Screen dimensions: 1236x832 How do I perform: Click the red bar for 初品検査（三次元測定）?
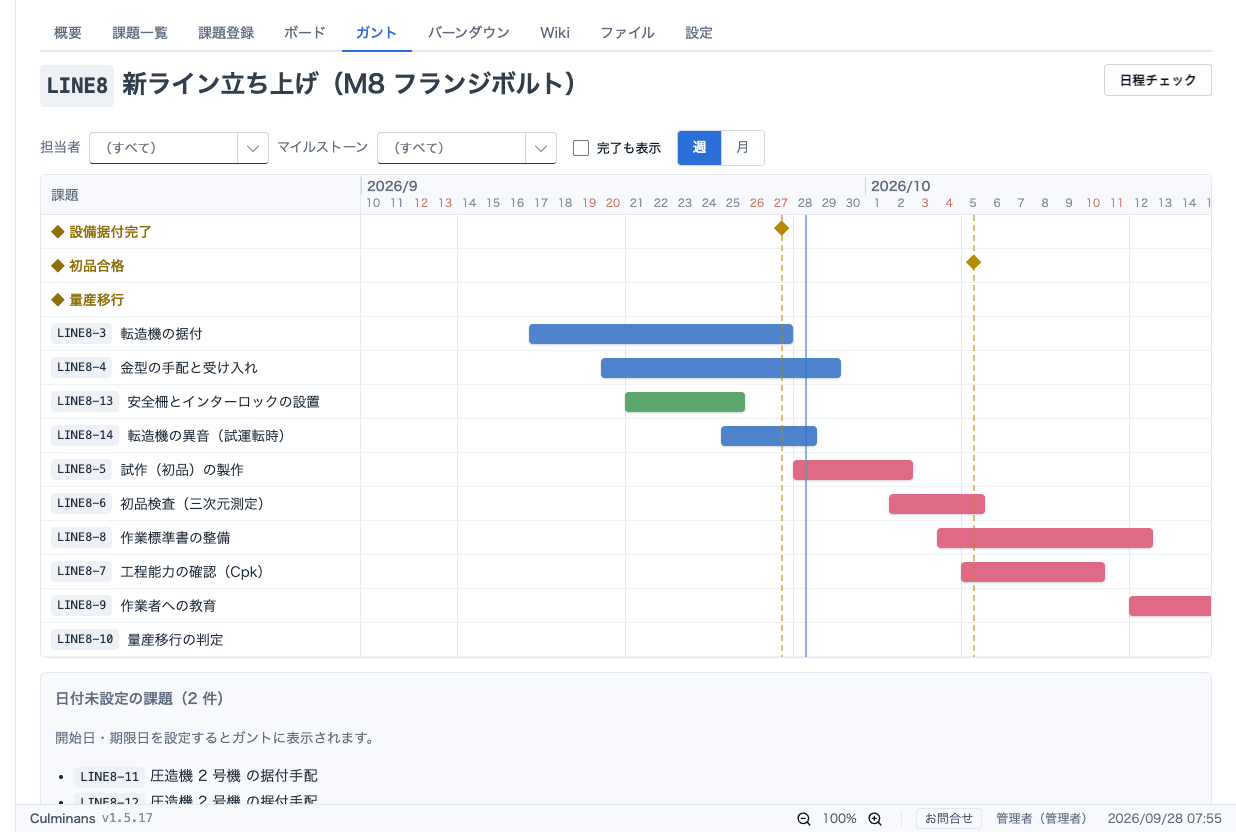937,504
